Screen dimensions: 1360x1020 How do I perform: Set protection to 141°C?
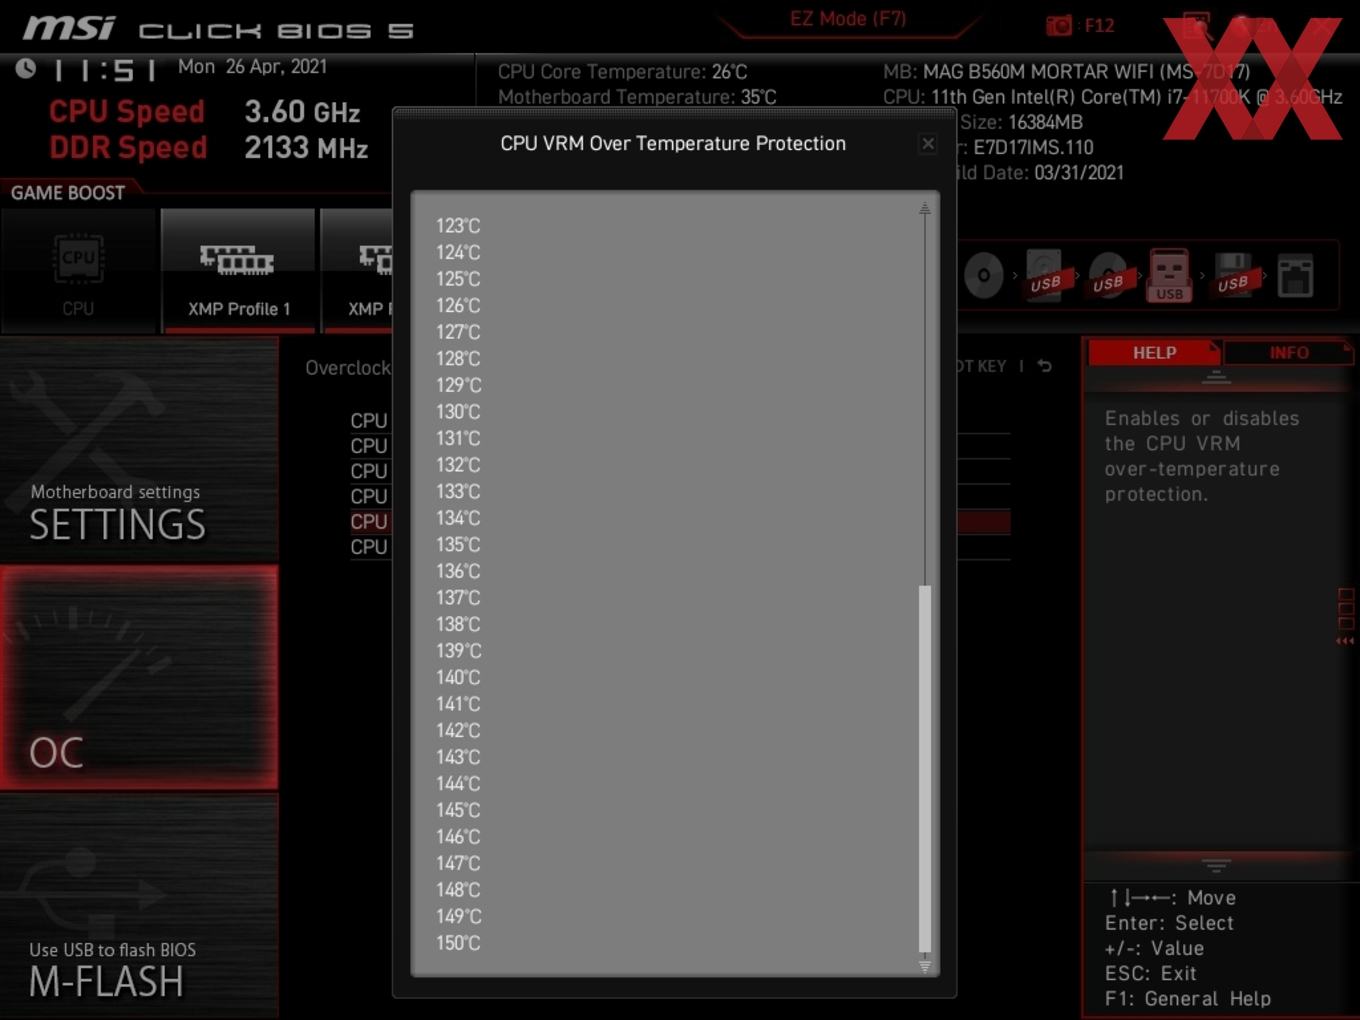[458, 704]
